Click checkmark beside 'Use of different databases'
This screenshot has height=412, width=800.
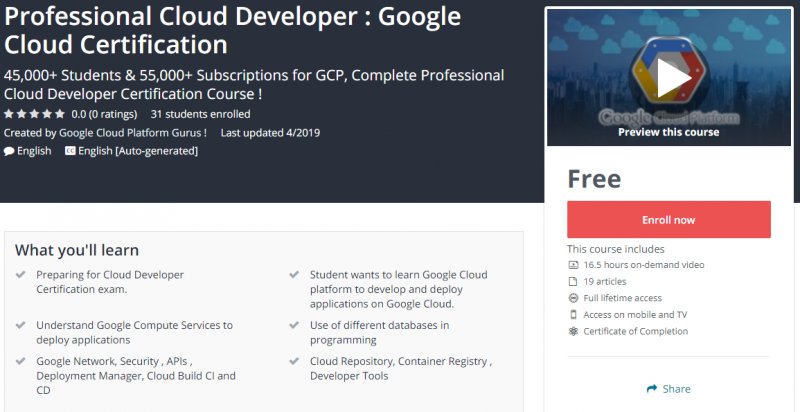[x=294, y=325]
